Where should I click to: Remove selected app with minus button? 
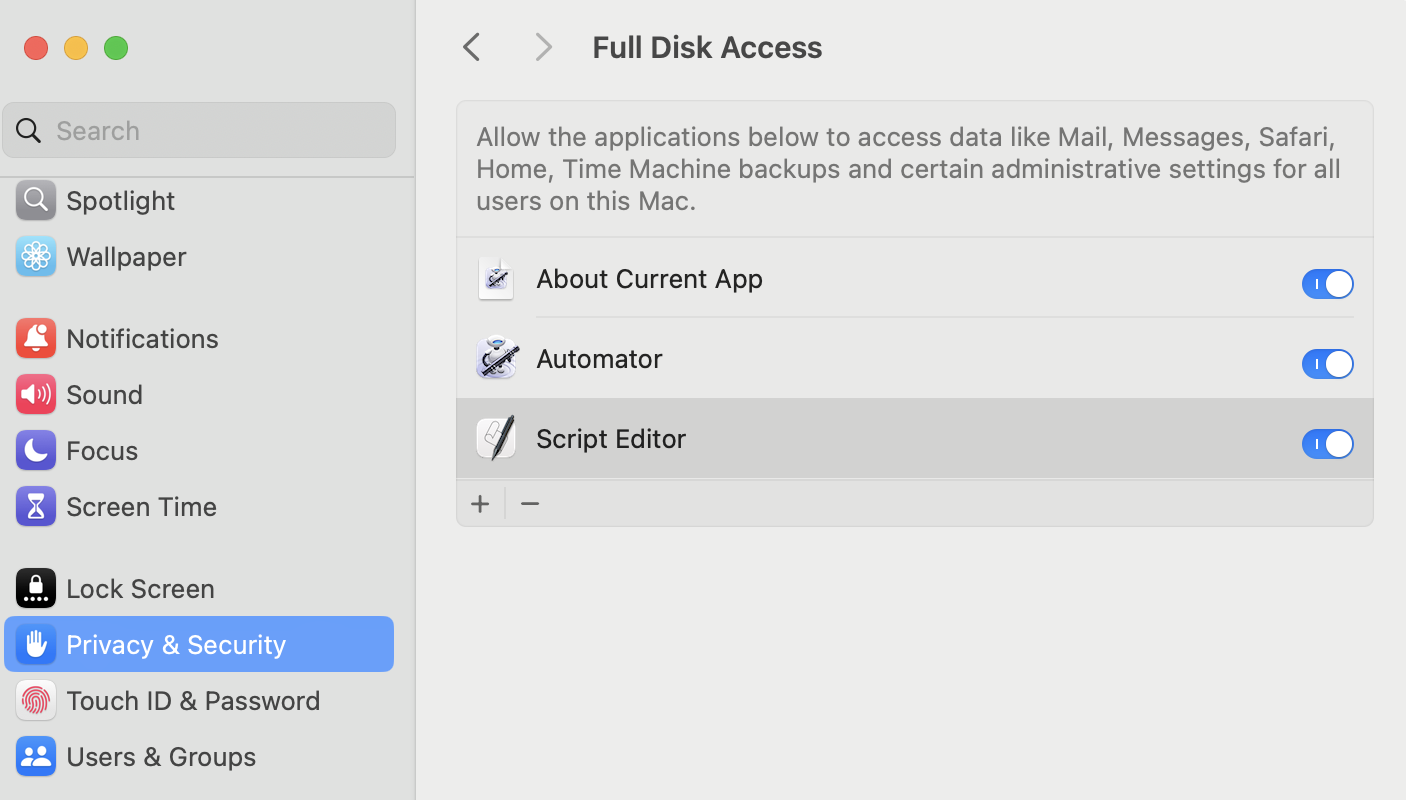tap(530, 504)
